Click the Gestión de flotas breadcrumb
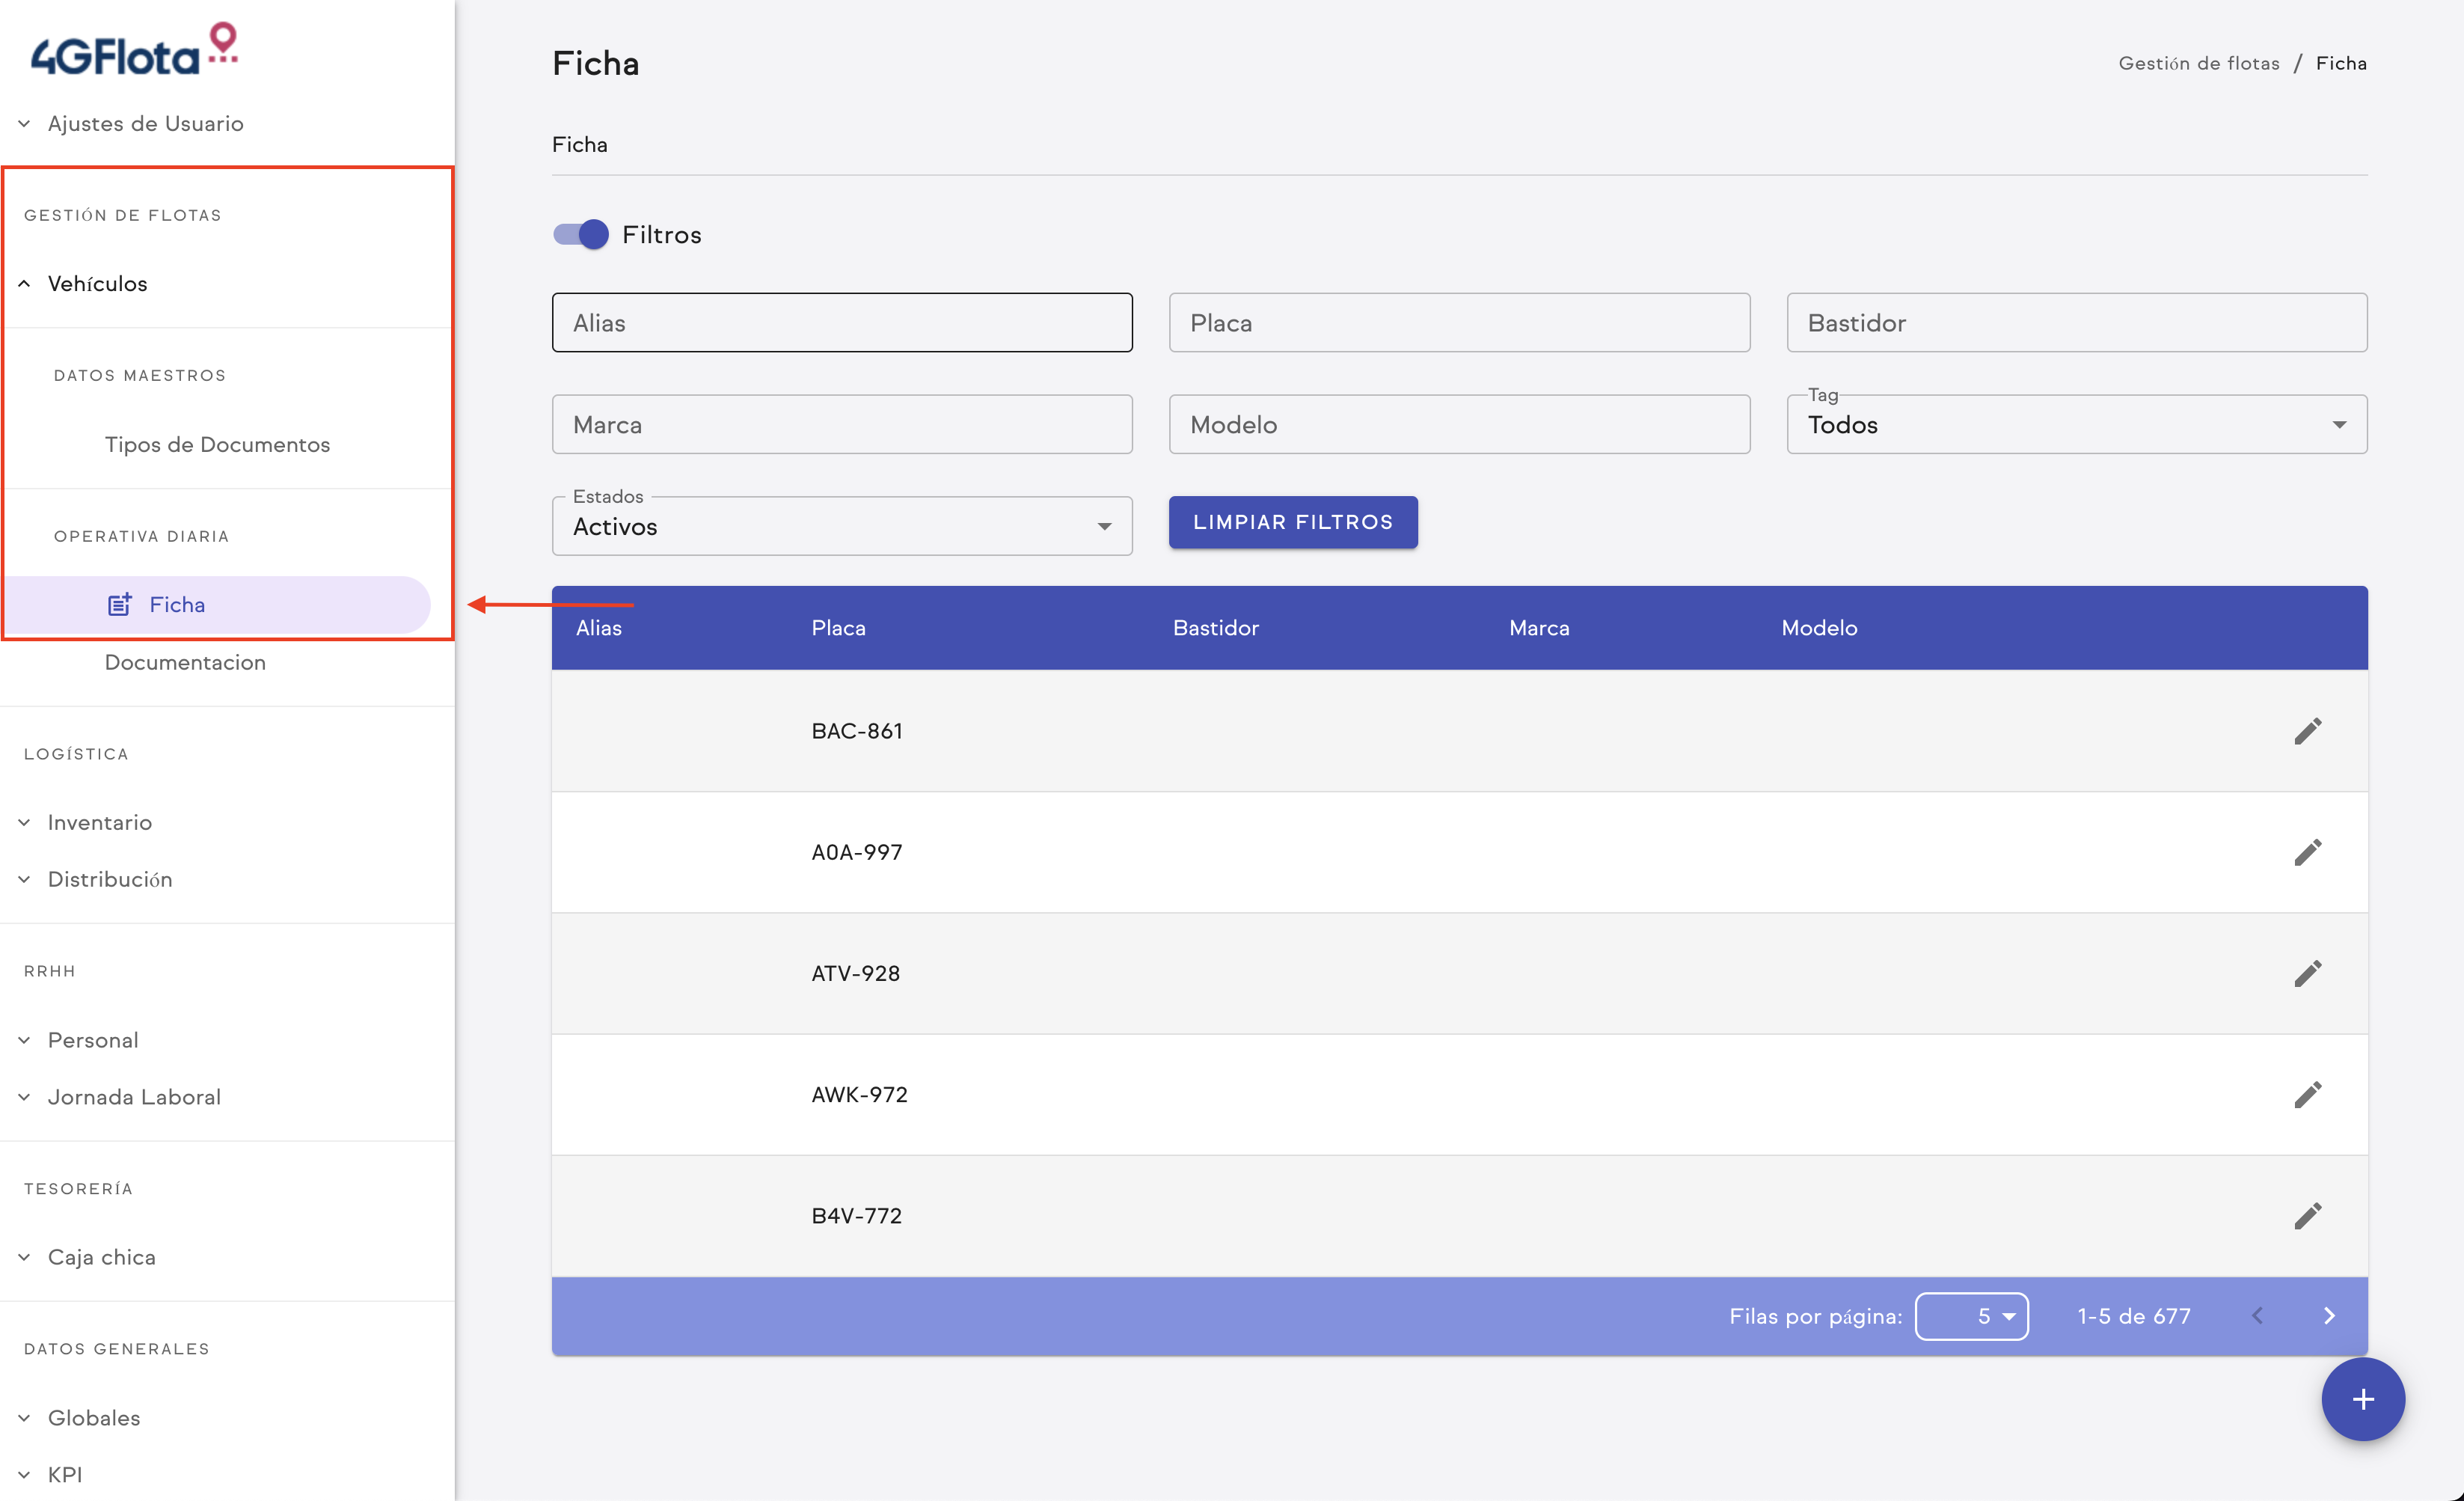2464x1501 pixels. [2198, 63]
